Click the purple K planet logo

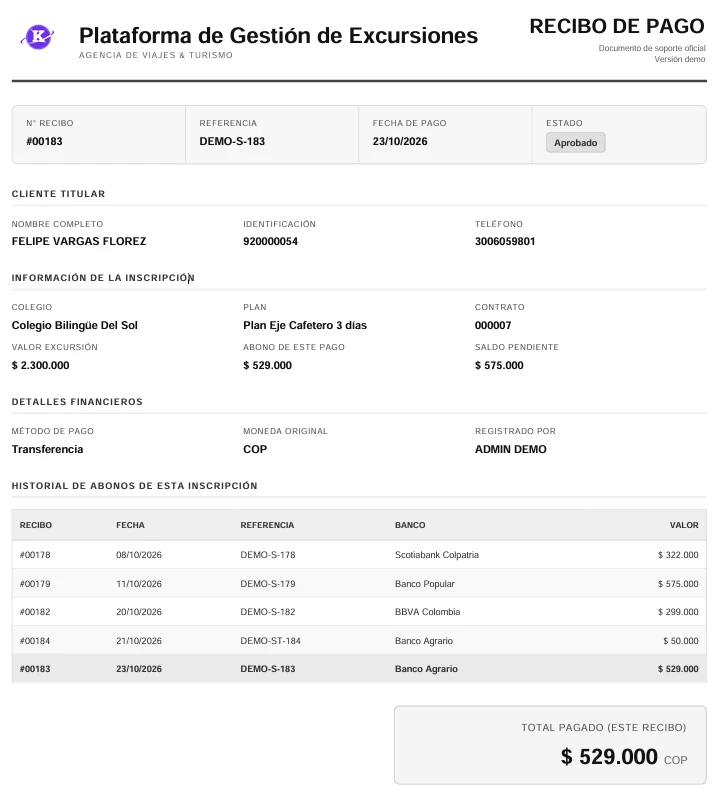38,37
